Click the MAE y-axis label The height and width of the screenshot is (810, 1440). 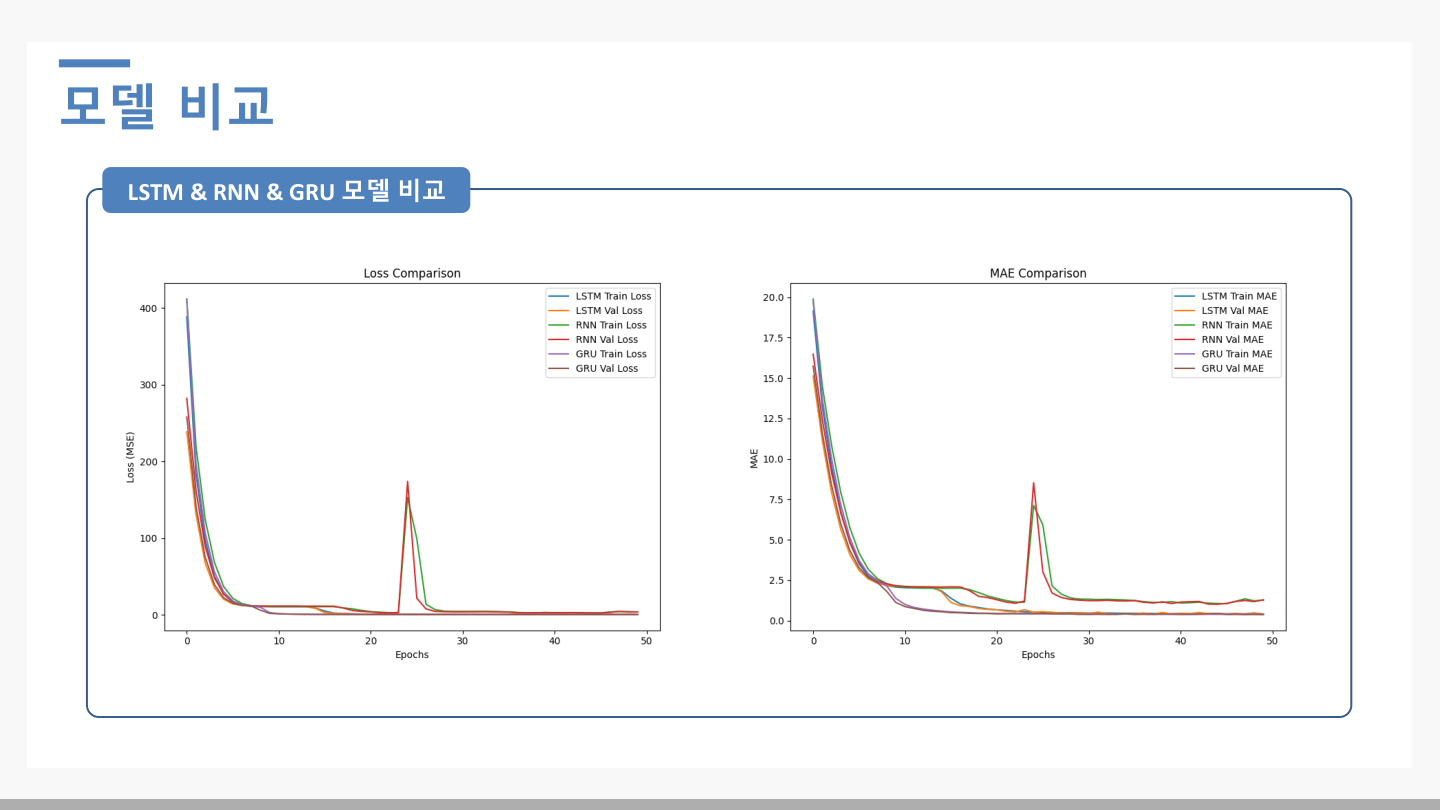pyautogui.click(x=755, y=458)
